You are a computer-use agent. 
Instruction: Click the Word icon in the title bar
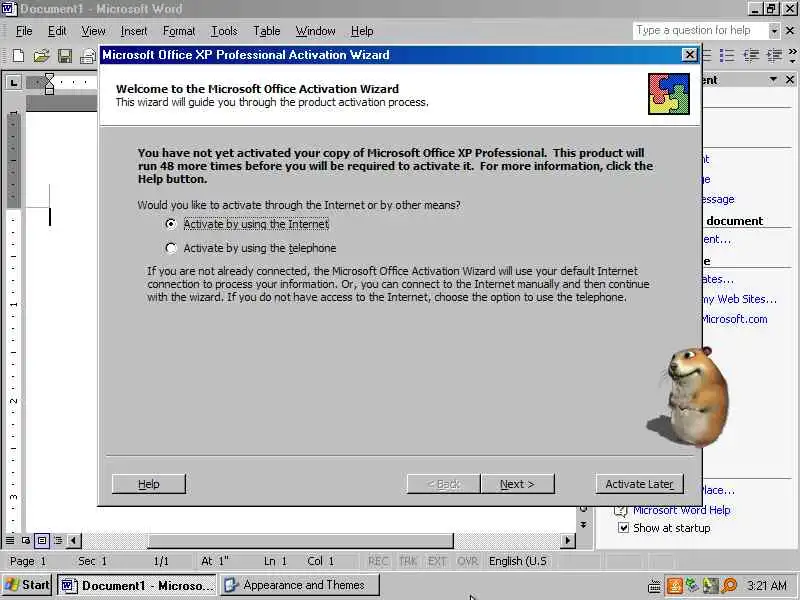[x=9, y=9]
